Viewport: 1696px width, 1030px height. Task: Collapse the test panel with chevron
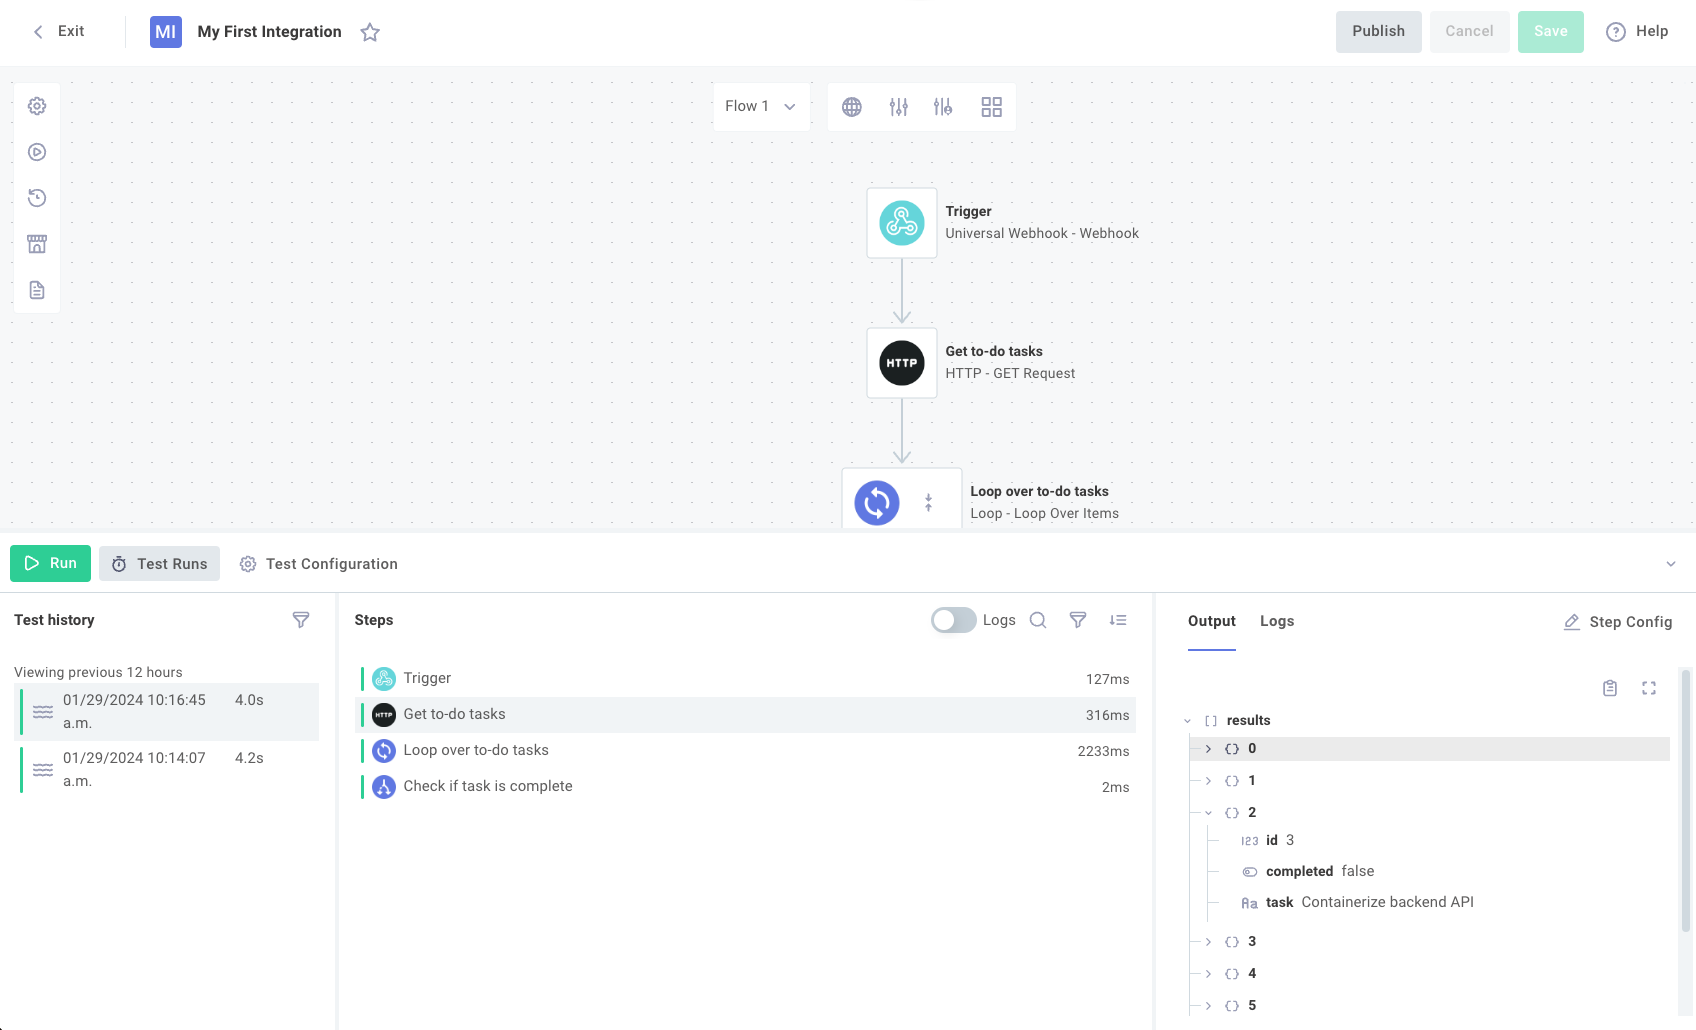[x=1670, y=564]
